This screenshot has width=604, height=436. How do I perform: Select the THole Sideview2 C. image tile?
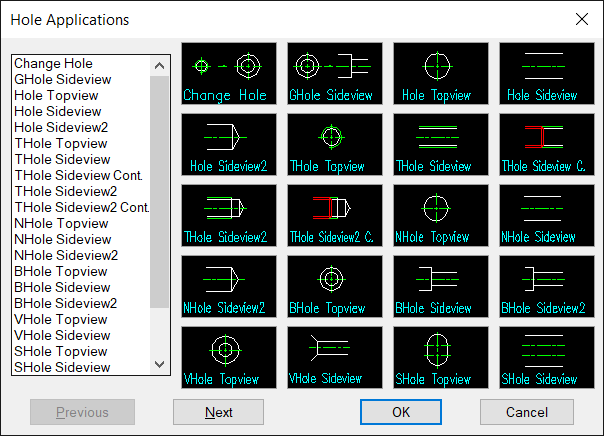tap(335, 215)
